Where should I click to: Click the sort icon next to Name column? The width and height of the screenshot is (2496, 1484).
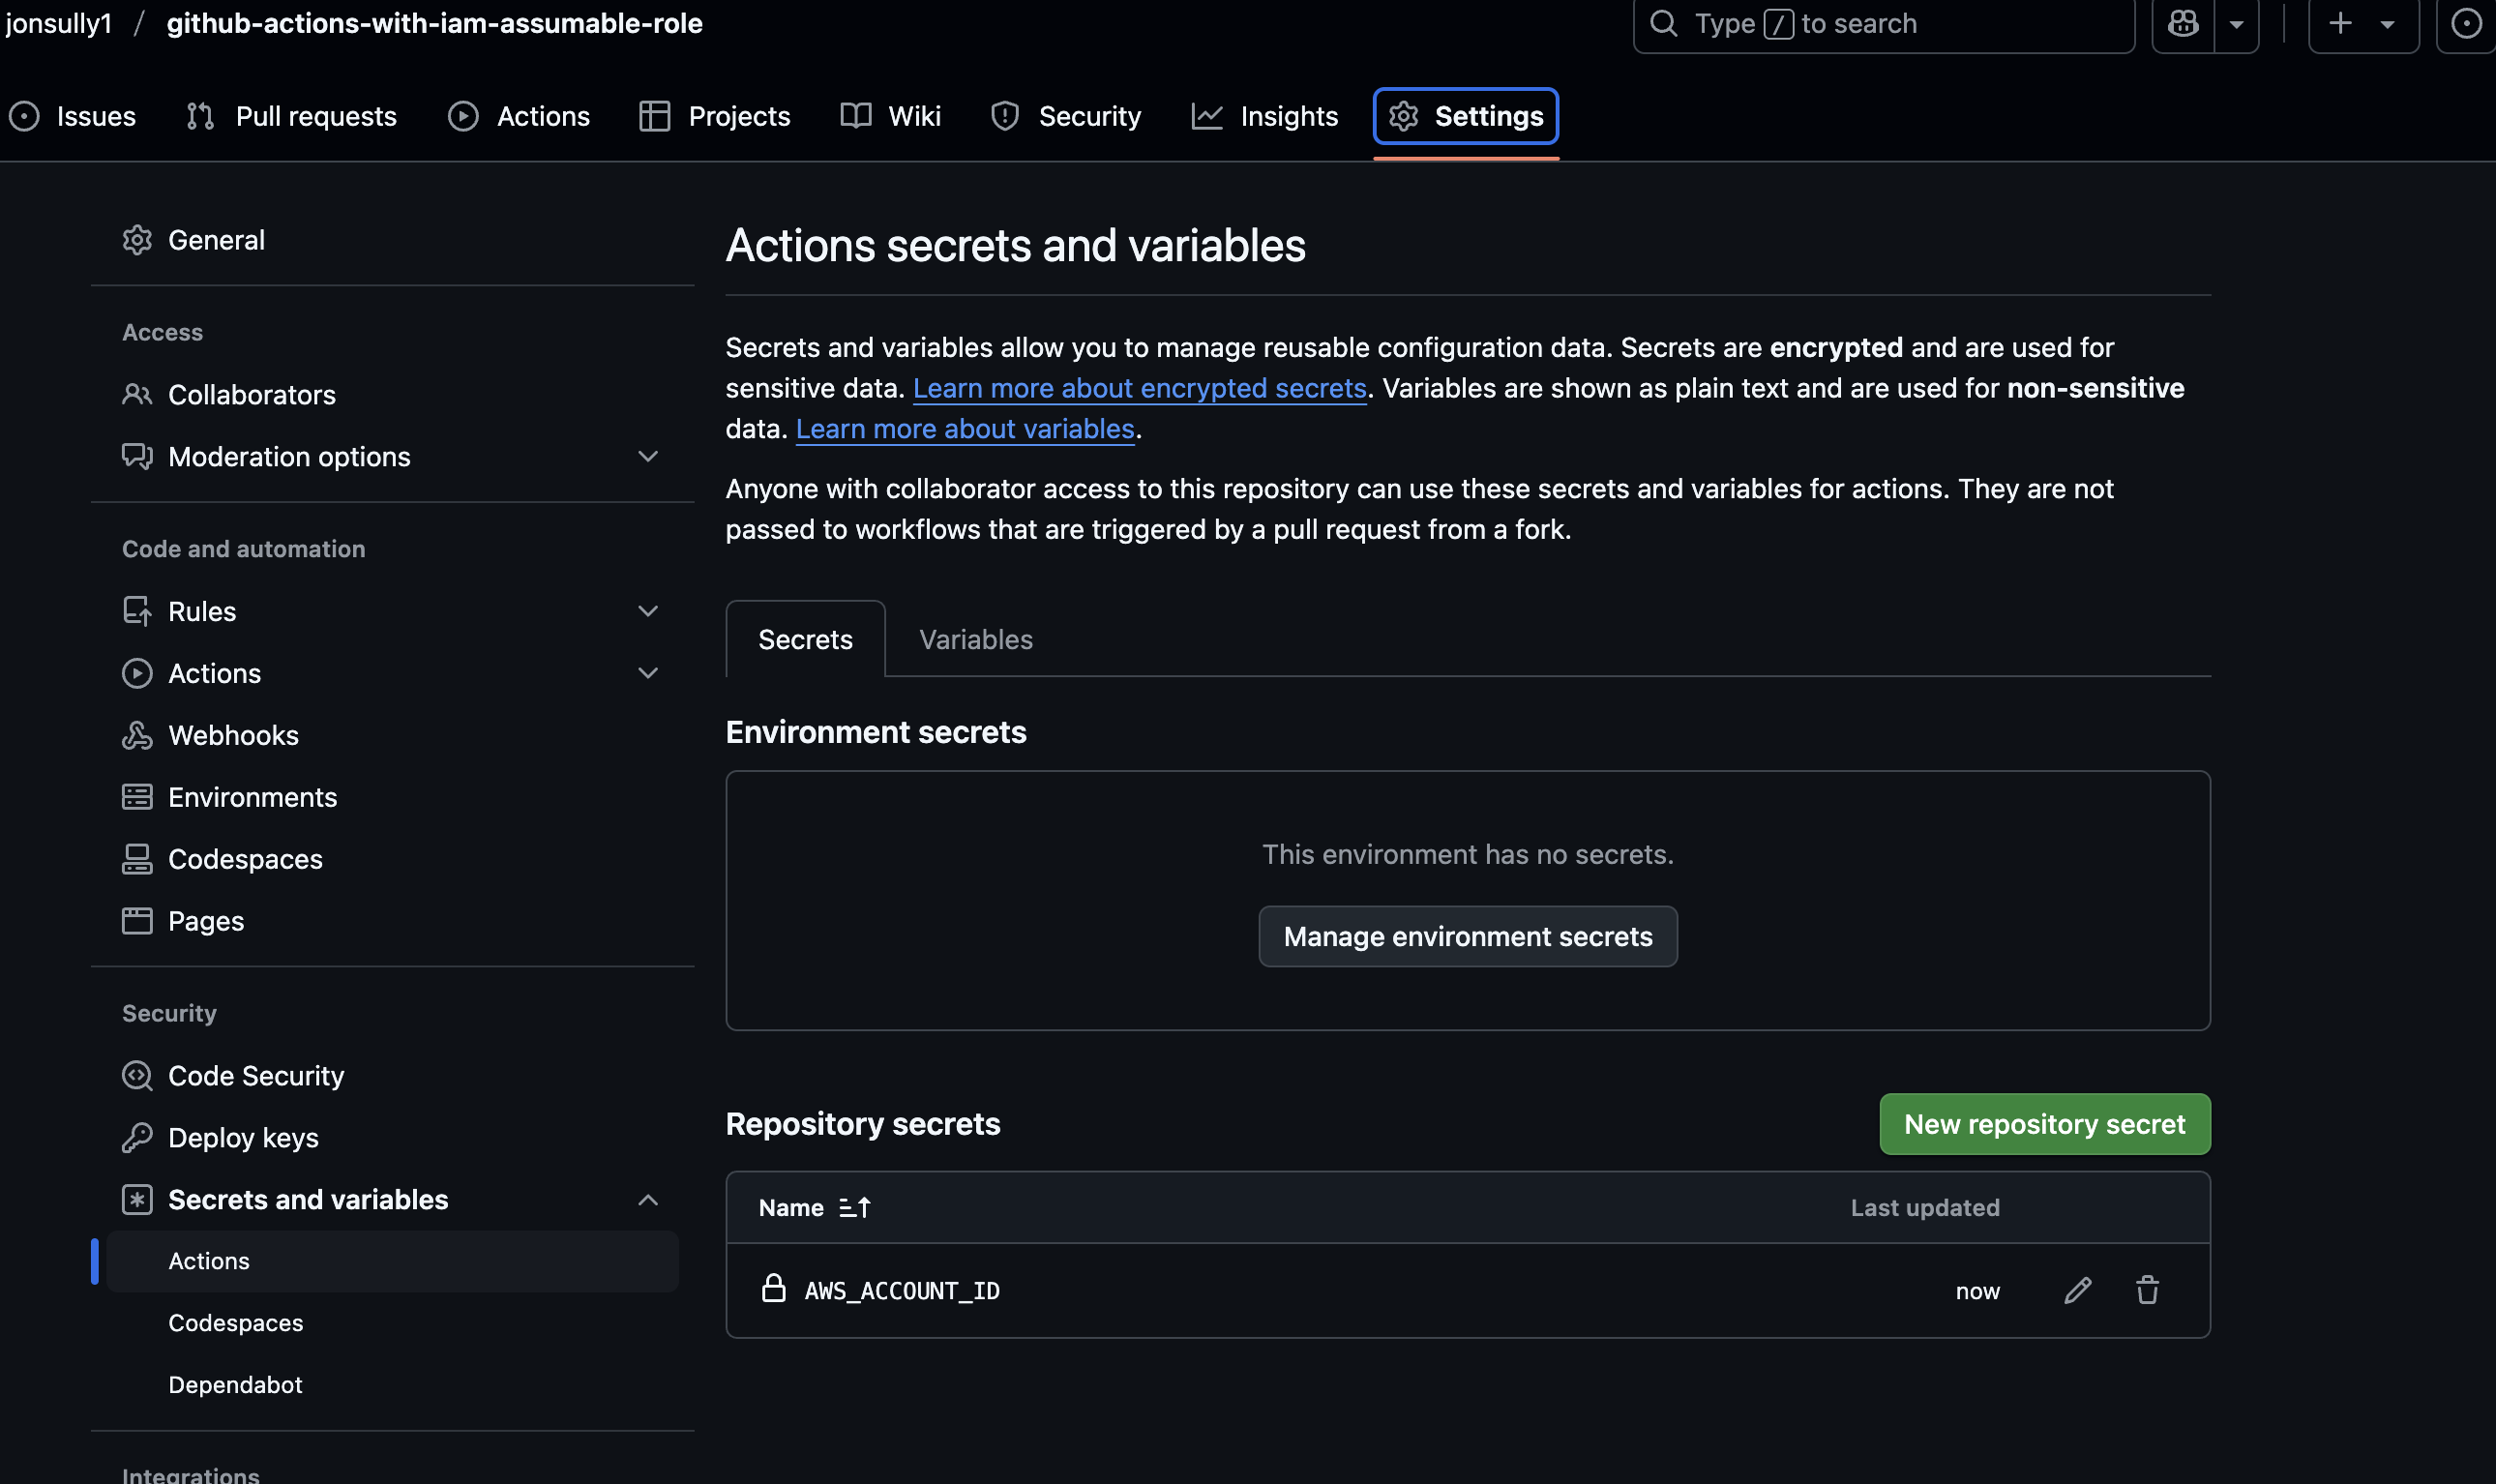[855, 1207]
